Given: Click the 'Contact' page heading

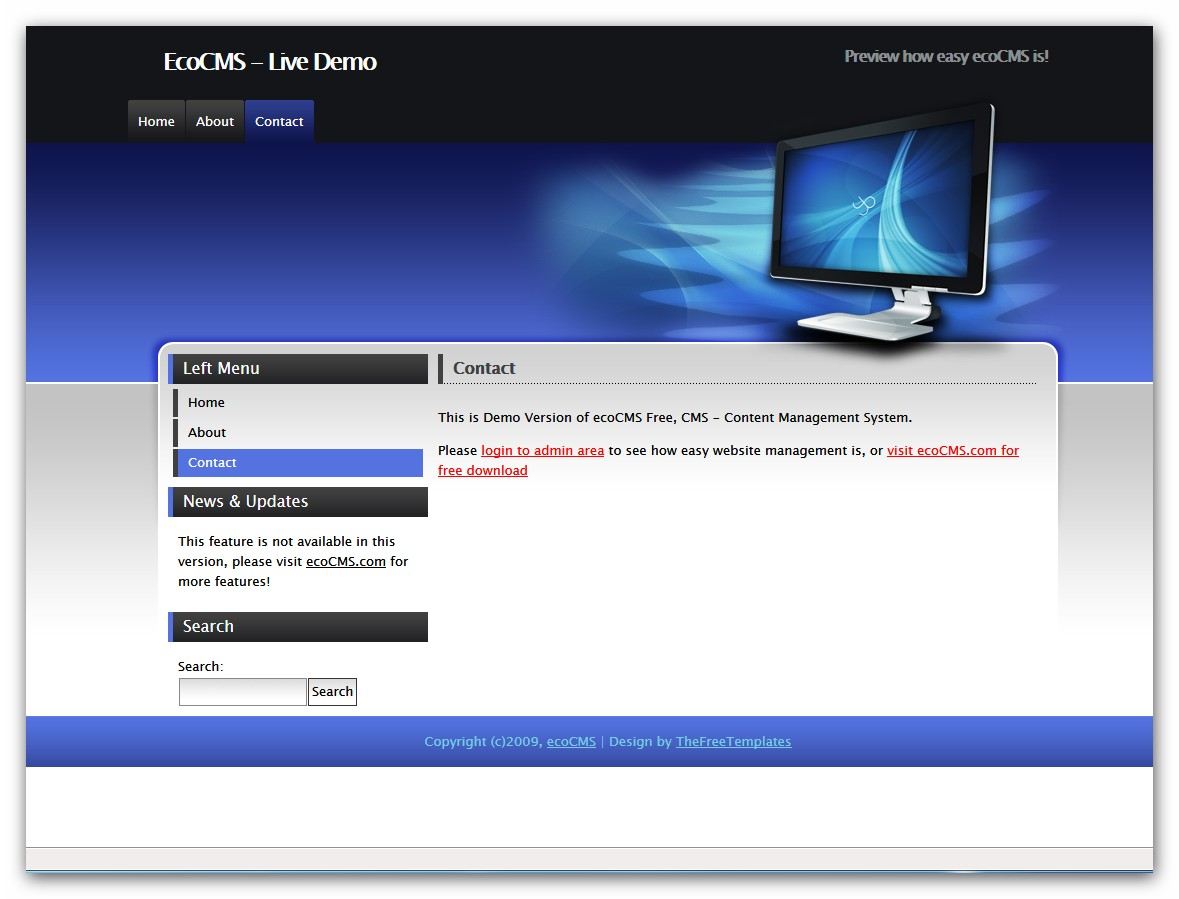Looking at the screenshot, I should click(484, 368).
